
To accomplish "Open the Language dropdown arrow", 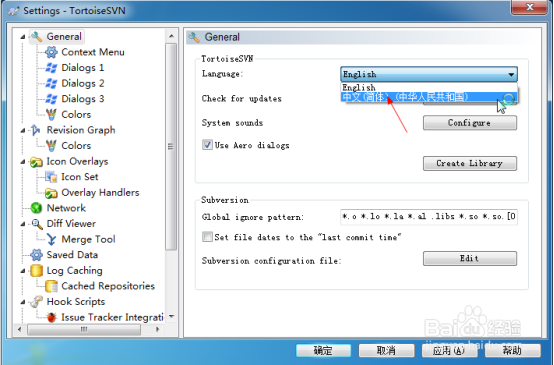I will (511, 74).
